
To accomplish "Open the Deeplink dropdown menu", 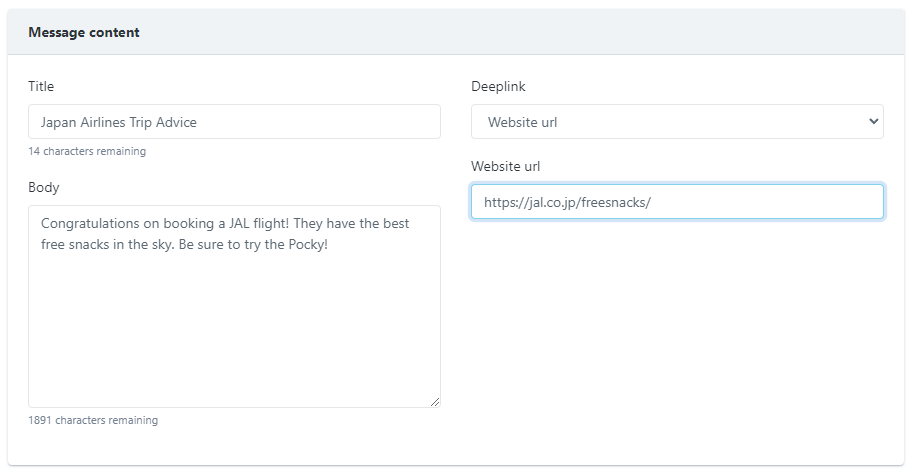I will click(676, 122).
